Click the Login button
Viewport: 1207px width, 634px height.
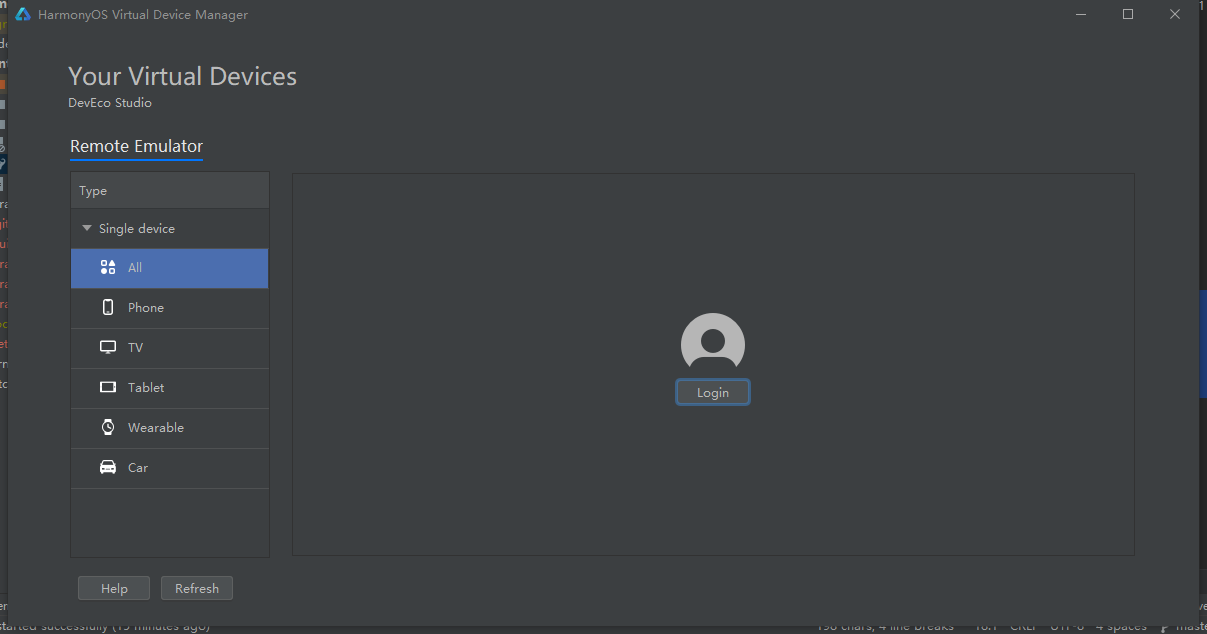(x=713, y=393)
